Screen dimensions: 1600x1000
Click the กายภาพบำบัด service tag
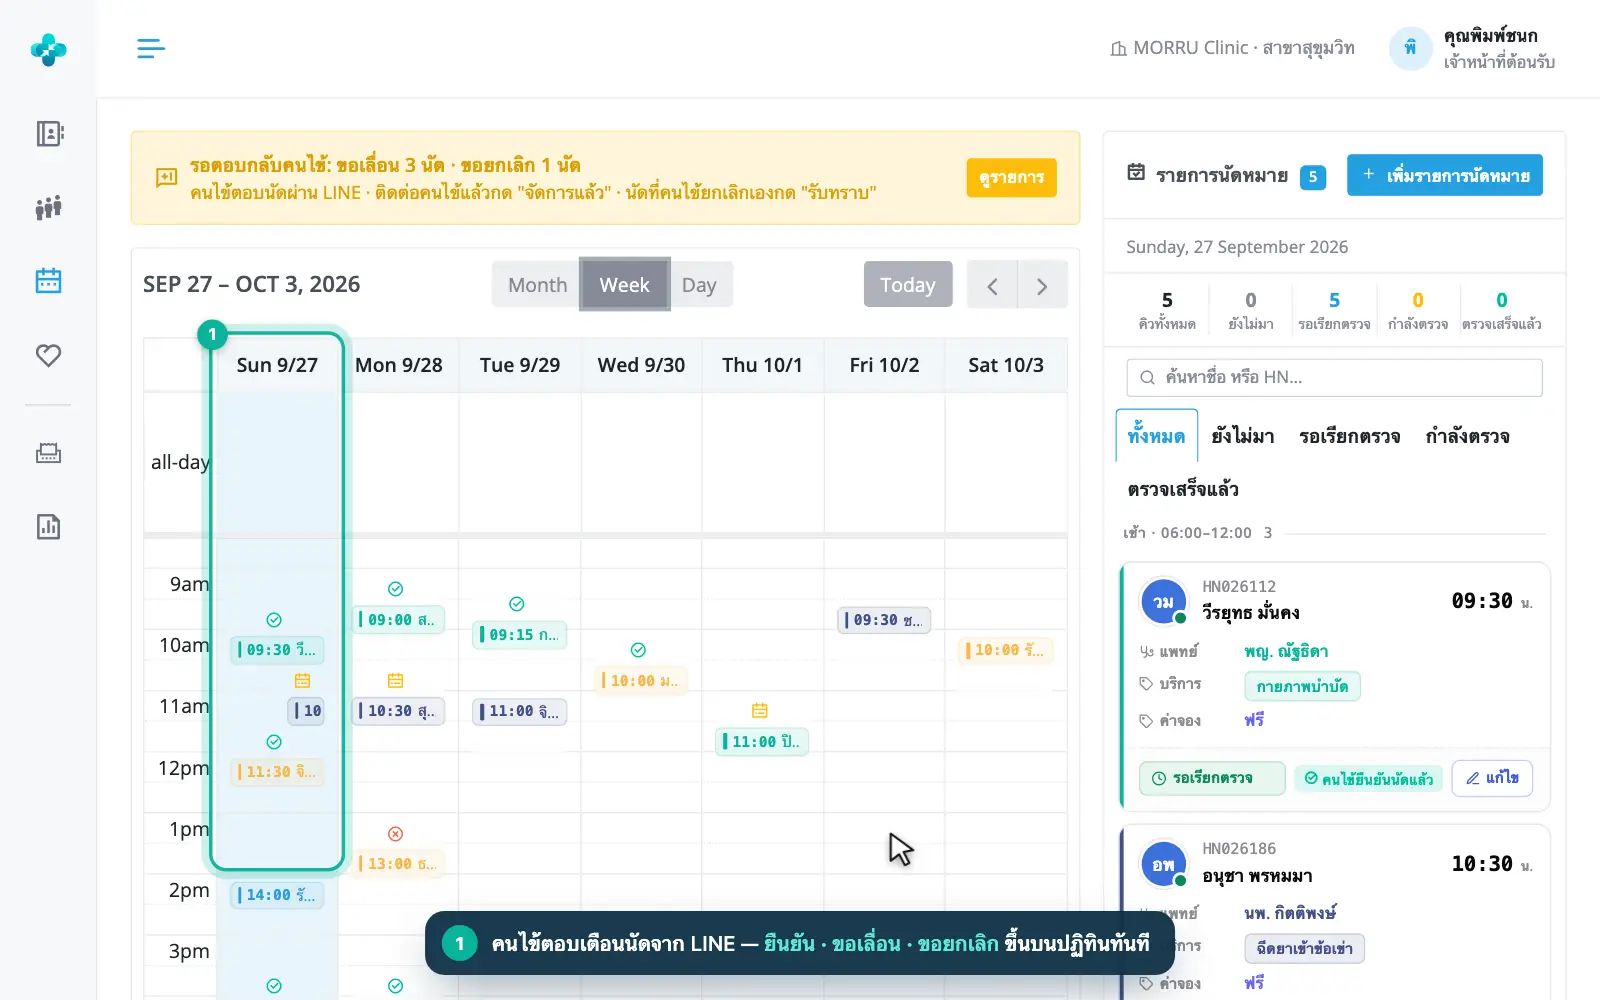click(x=1302, y=686)
